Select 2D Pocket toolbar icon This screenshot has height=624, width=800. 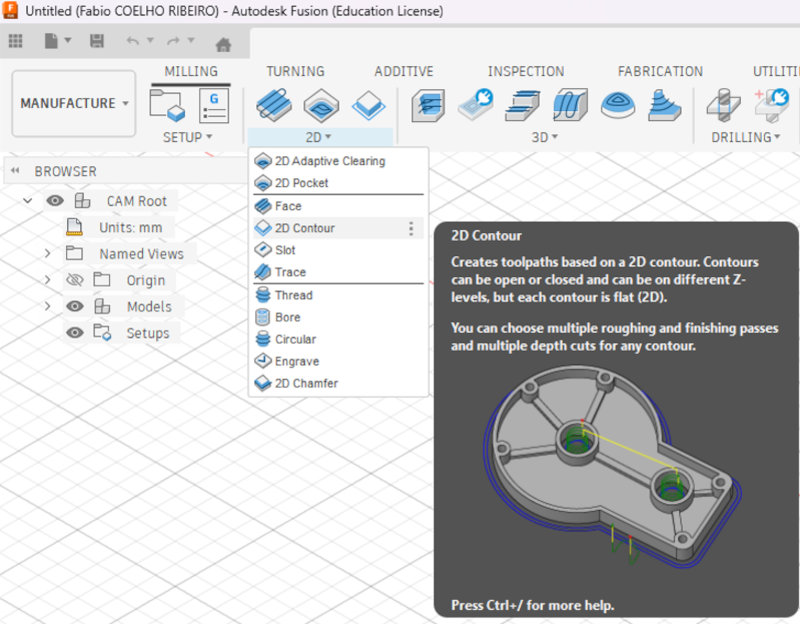click(321, 105)
